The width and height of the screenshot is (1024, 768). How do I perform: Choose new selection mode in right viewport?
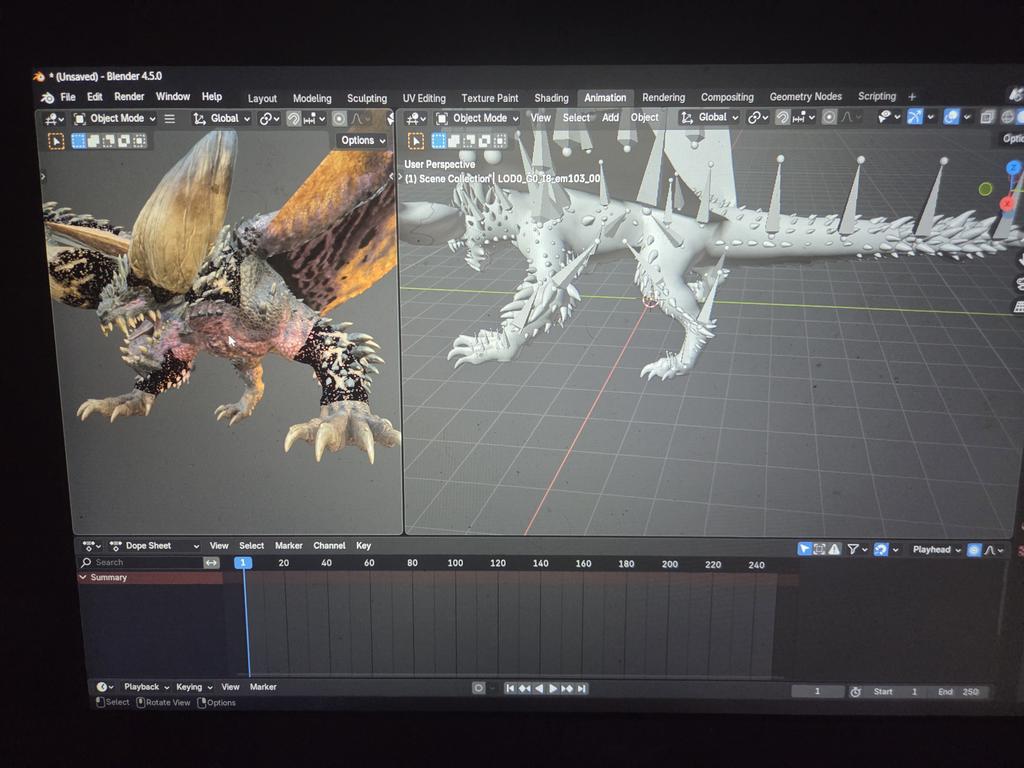pyautogui.click(x=439, y=141)
